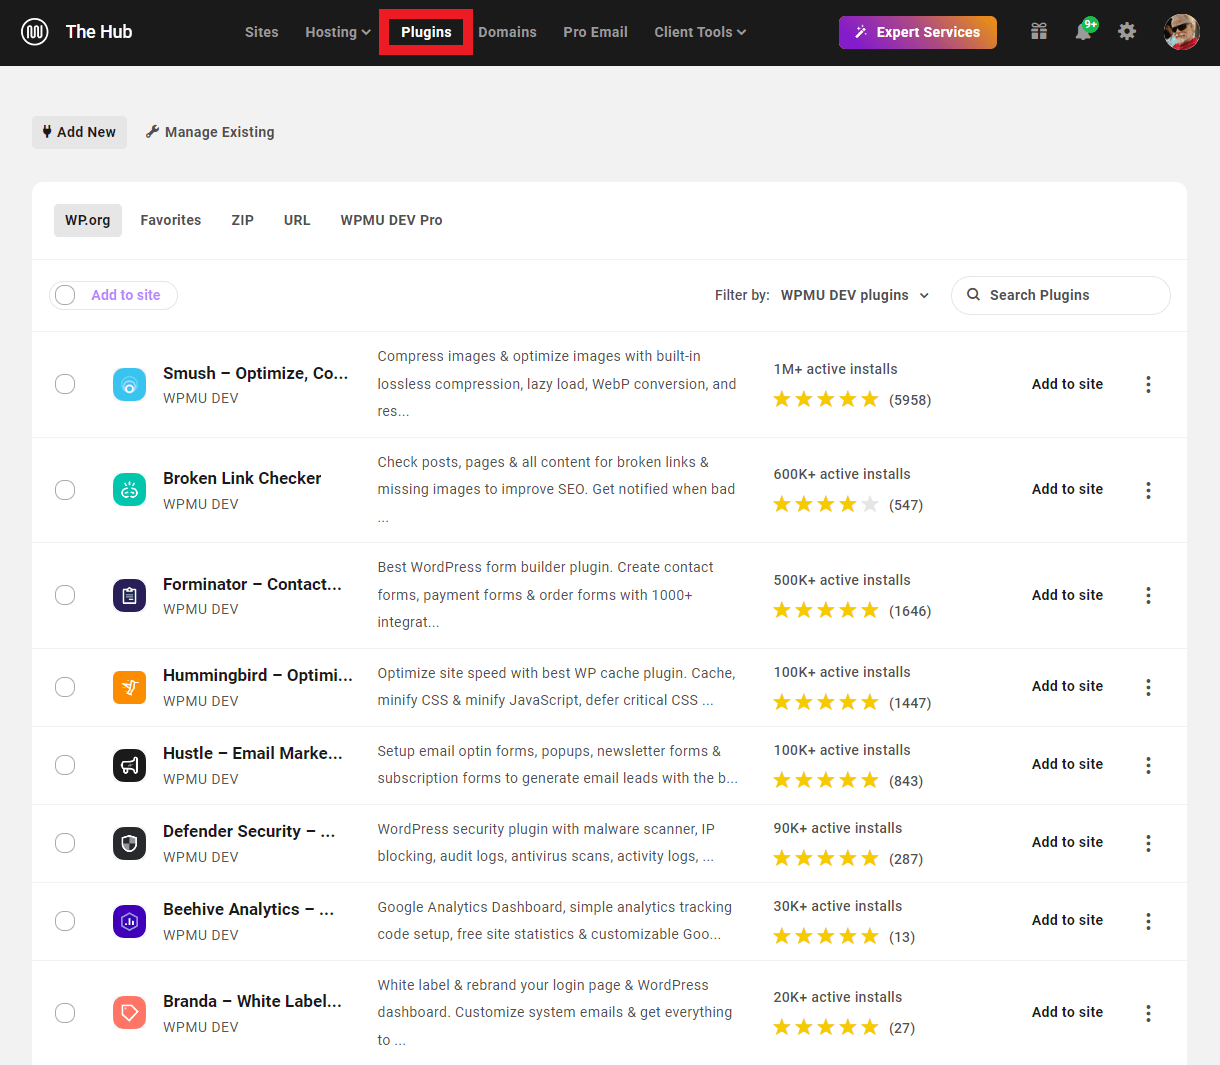Click "600K+ active installs" text
Image resolution: width=1220 pixels, height=1065 pixels.
842,474
